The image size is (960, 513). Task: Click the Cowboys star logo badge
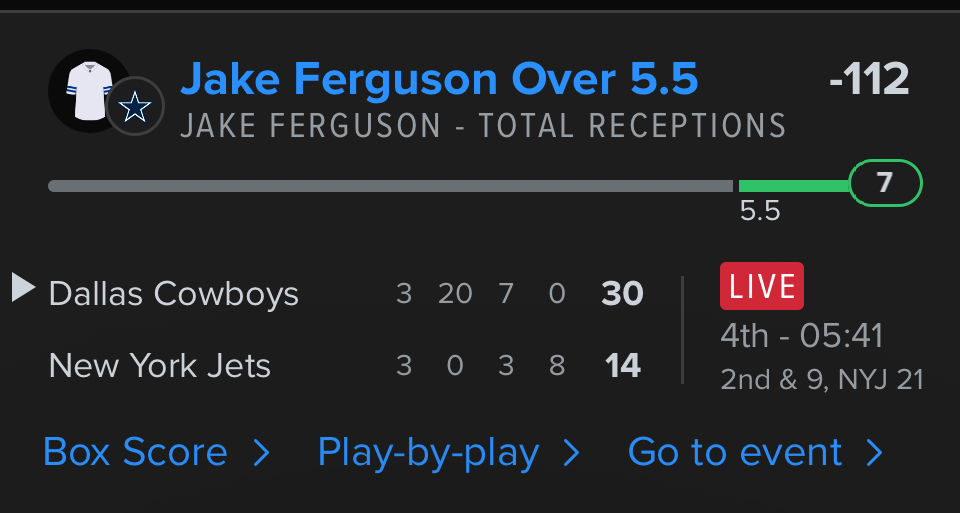135,106
